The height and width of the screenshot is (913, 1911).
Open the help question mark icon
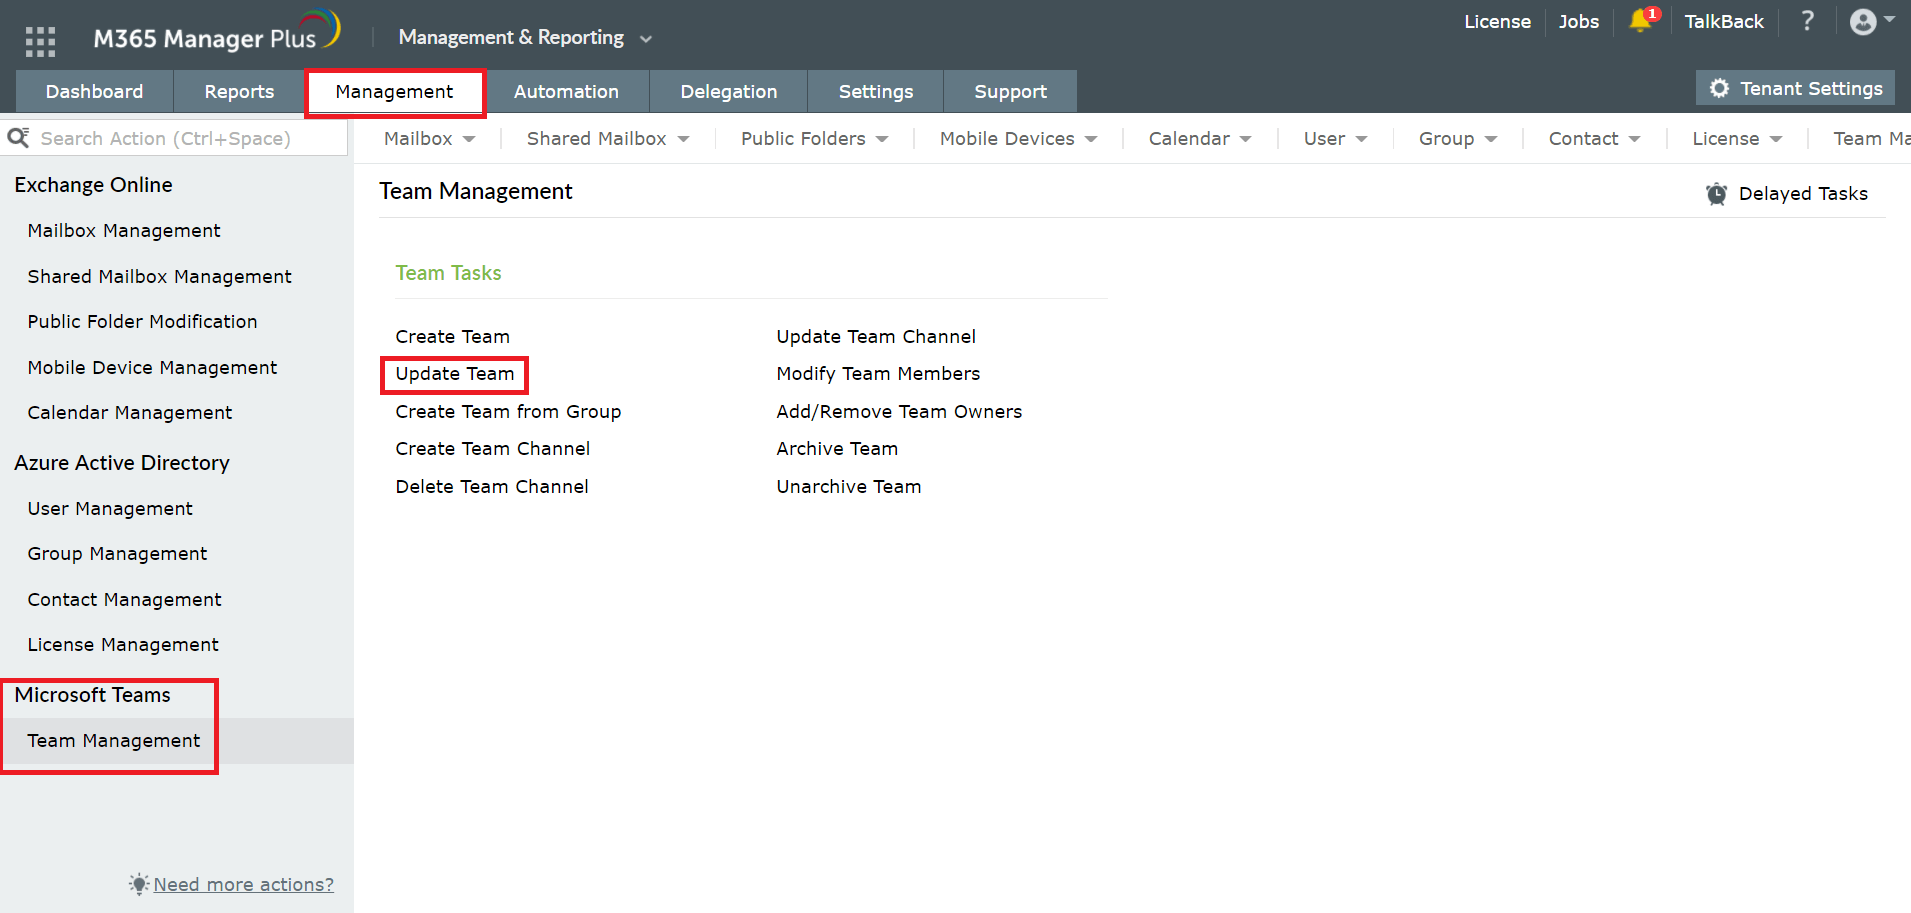point(1807,21)
